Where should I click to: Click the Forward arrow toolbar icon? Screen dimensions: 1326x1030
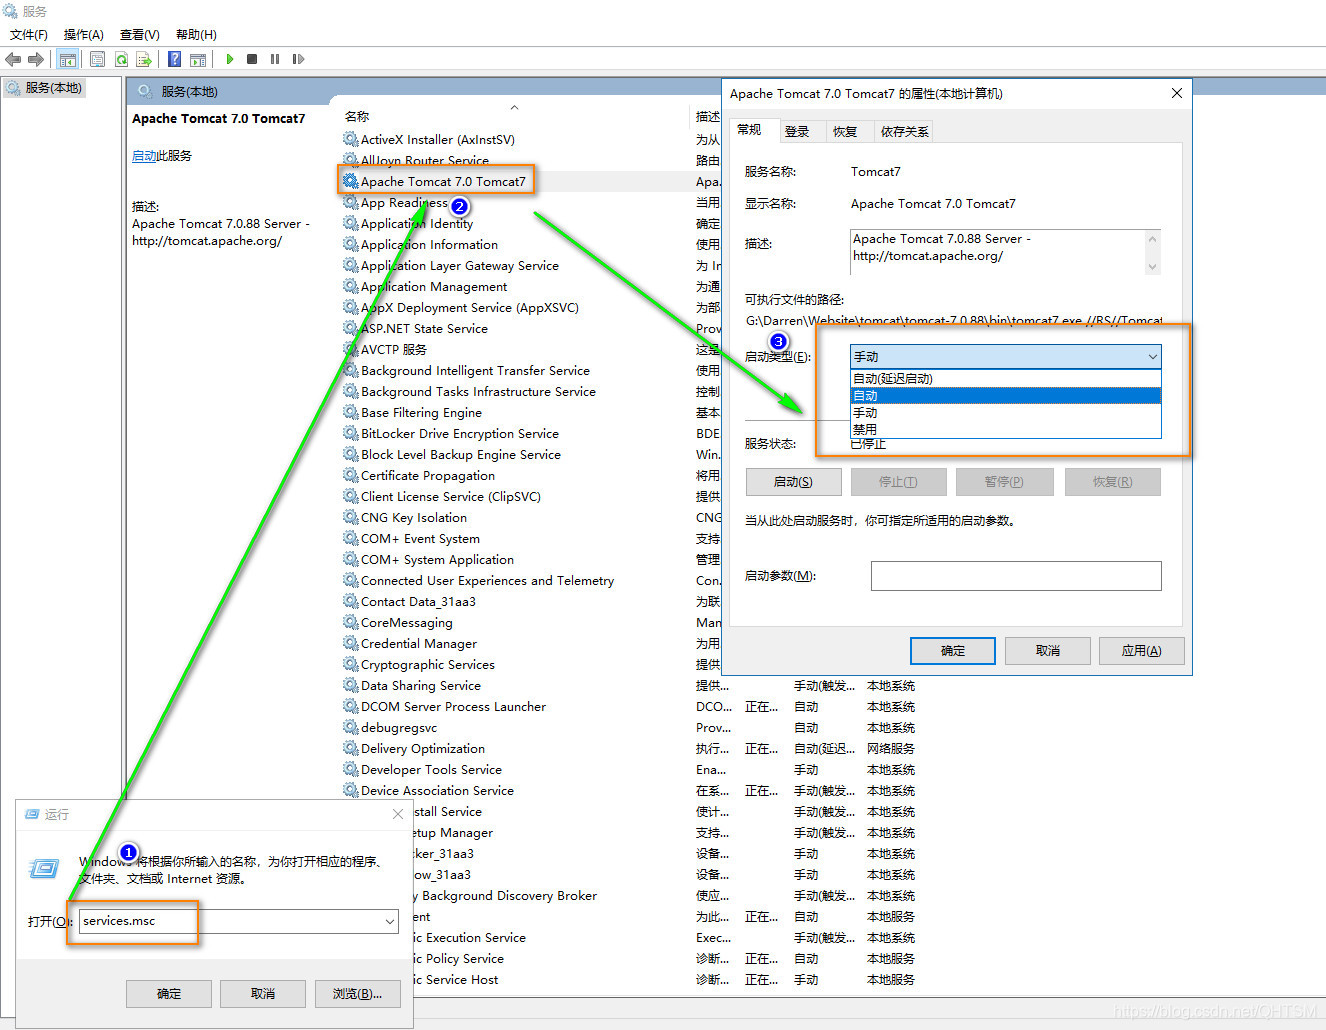[x=36, y=59]
